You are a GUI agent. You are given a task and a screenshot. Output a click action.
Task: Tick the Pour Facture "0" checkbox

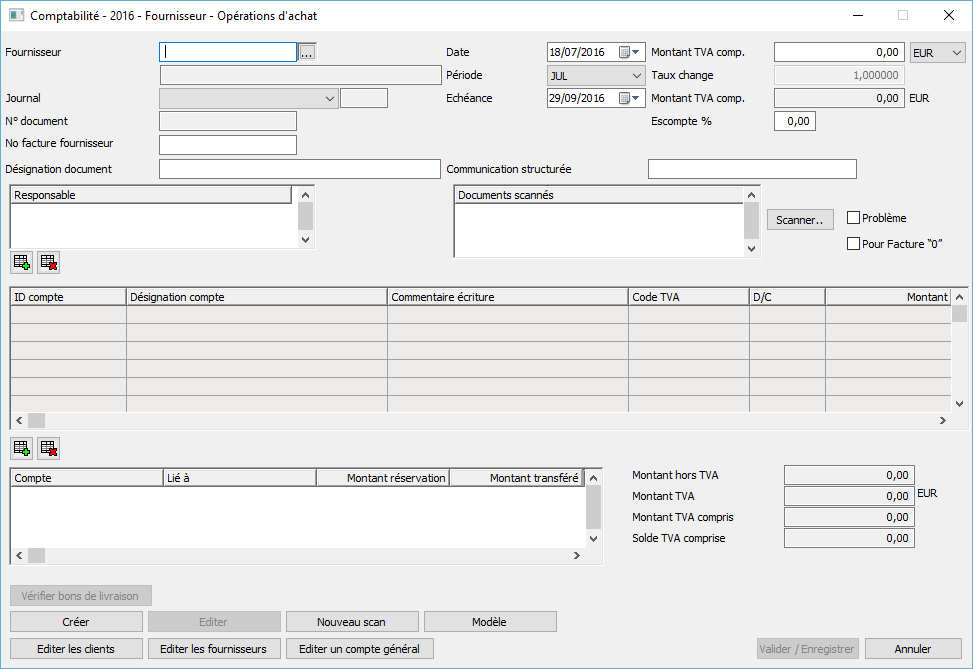click(x=853, y=243)
